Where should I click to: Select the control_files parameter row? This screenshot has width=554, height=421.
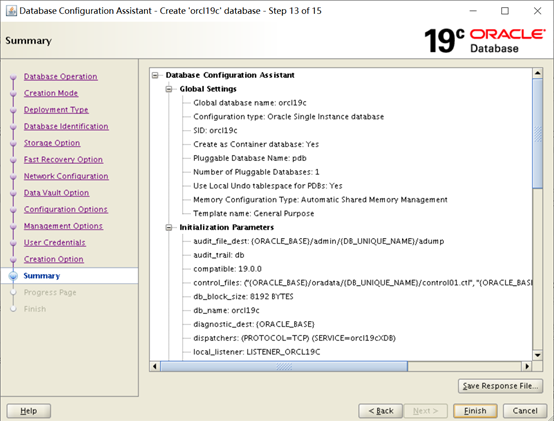pos(363,283)
